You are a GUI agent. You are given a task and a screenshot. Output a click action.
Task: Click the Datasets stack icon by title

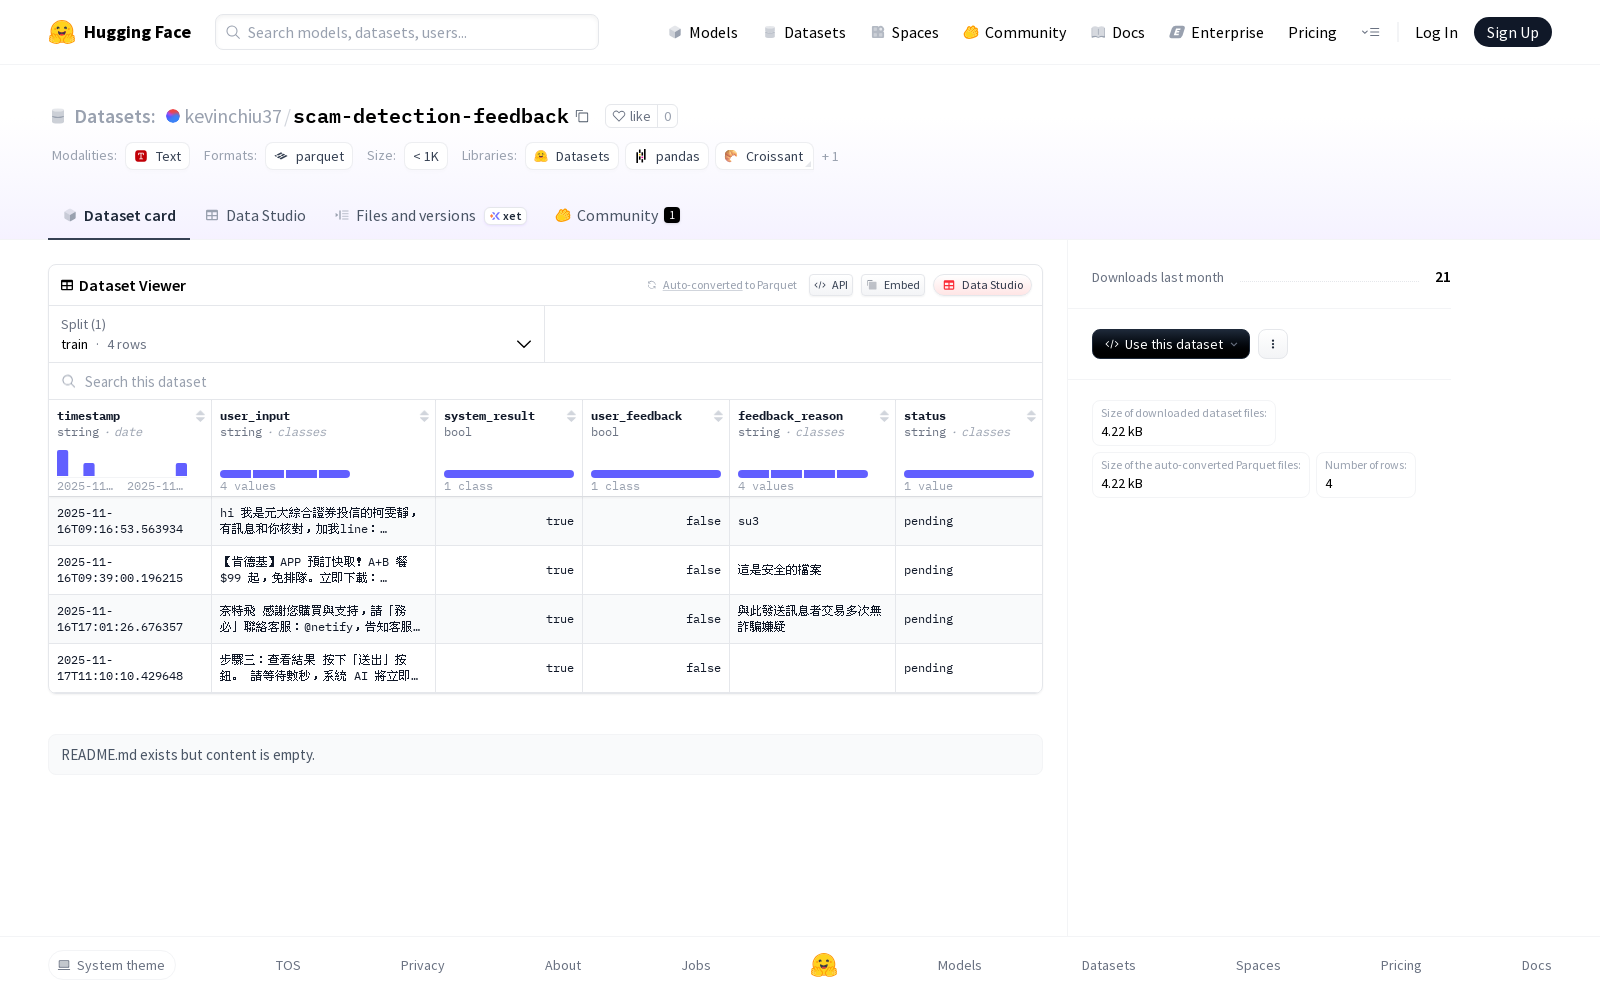click(x=58, y=116)
